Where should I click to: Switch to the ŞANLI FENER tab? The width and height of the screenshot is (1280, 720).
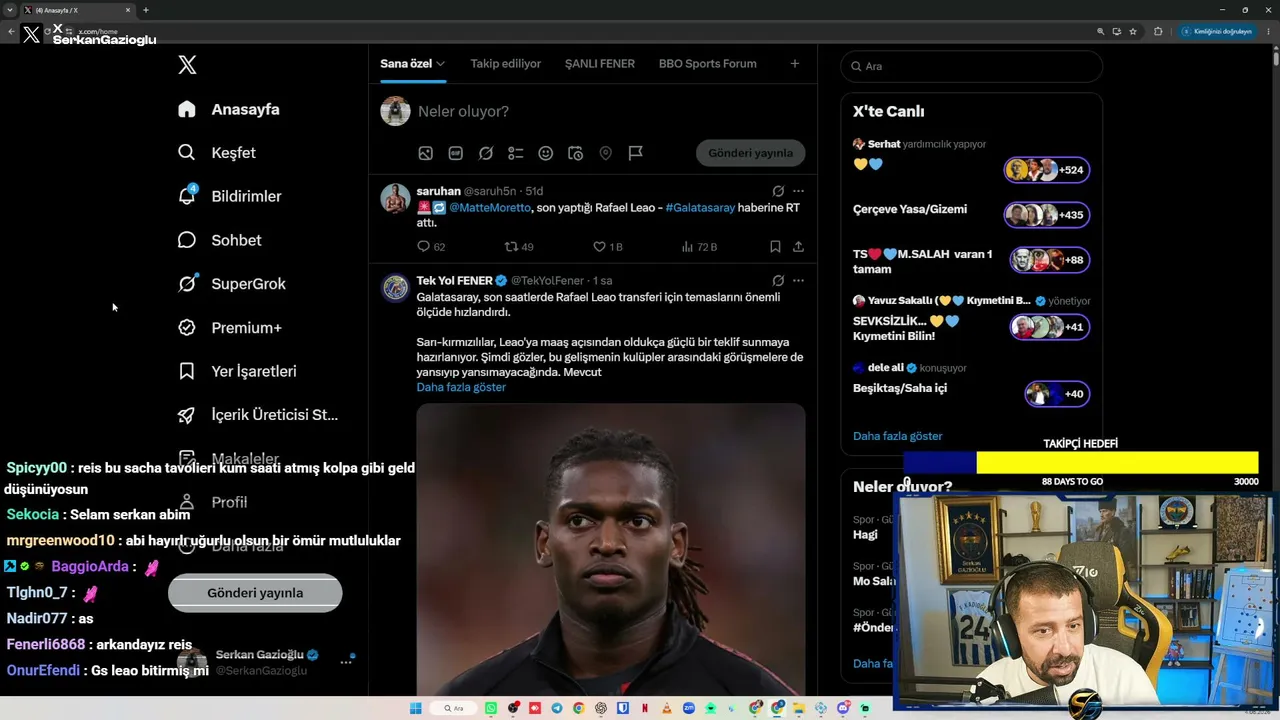point(600,64)
